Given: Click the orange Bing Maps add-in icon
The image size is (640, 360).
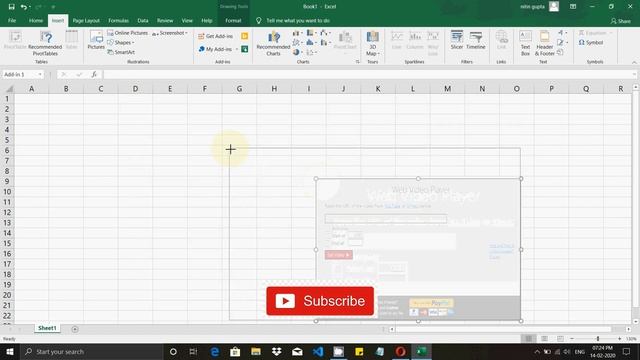Looking at the screenshot, I should click(244, 36).
